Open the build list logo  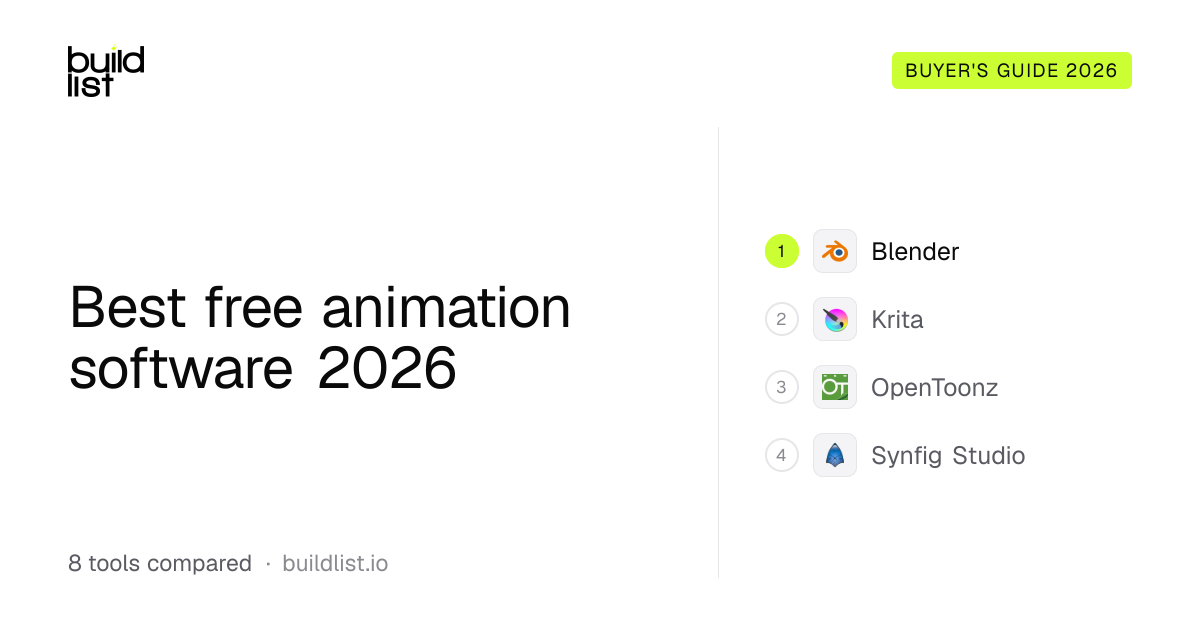106,71
